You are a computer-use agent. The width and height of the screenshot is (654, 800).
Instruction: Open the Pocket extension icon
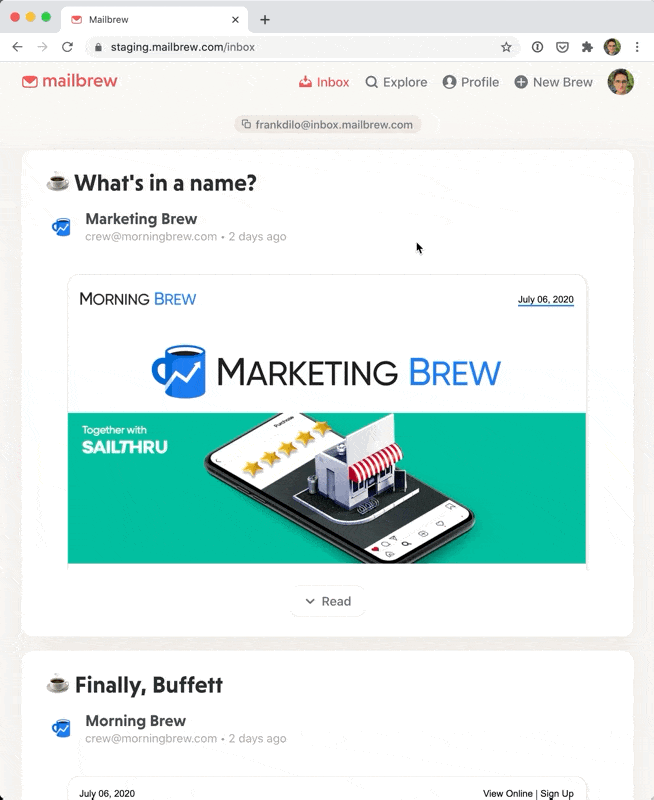(x=562, y=47)
